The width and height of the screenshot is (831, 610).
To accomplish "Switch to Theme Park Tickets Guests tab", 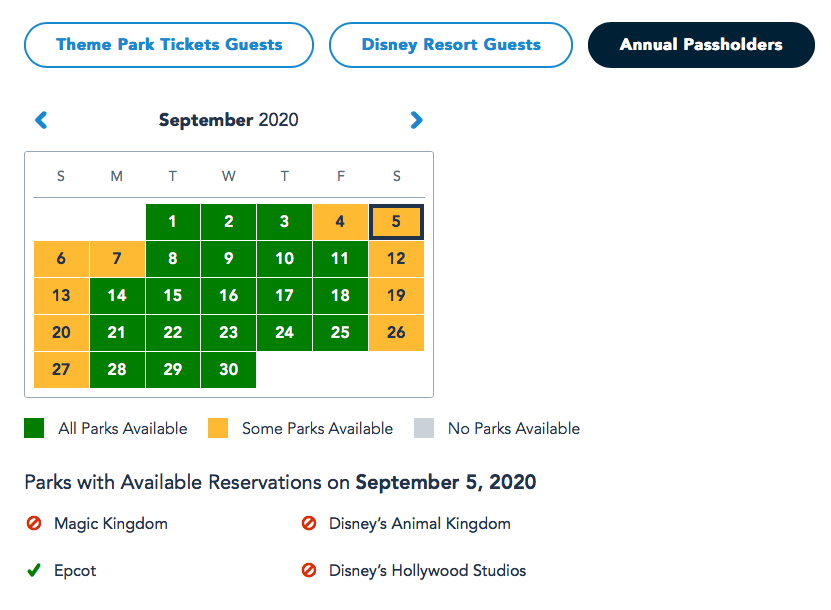I will [x=169, y=45].
